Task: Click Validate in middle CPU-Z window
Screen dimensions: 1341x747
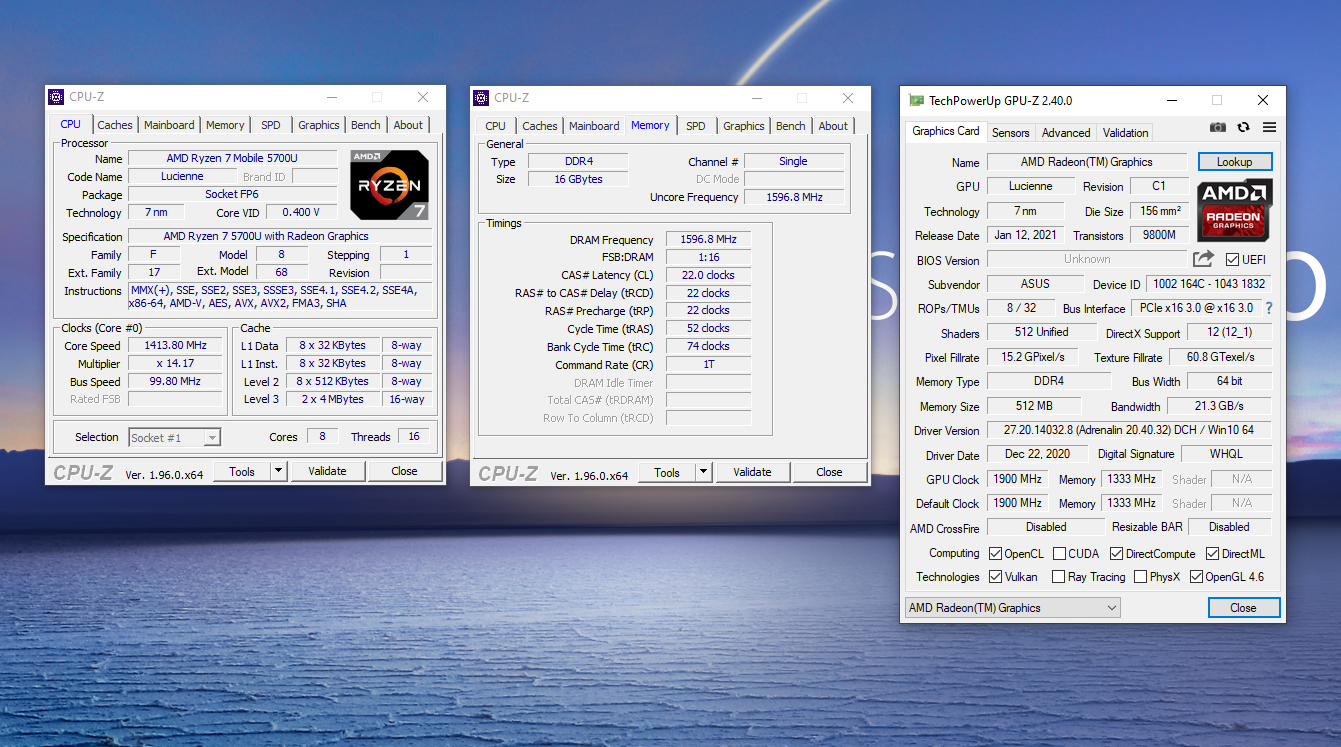Action: 752,472
